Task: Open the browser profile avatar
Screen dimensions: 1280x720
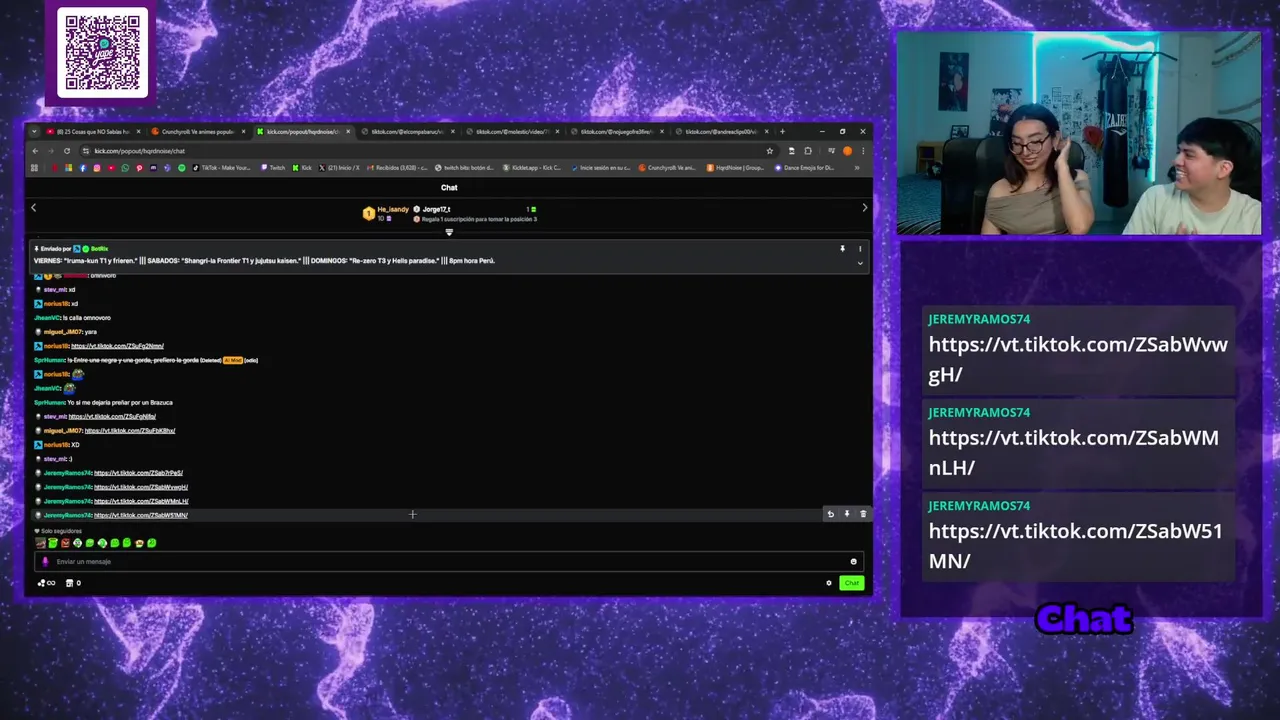Action: click(847, 151)
